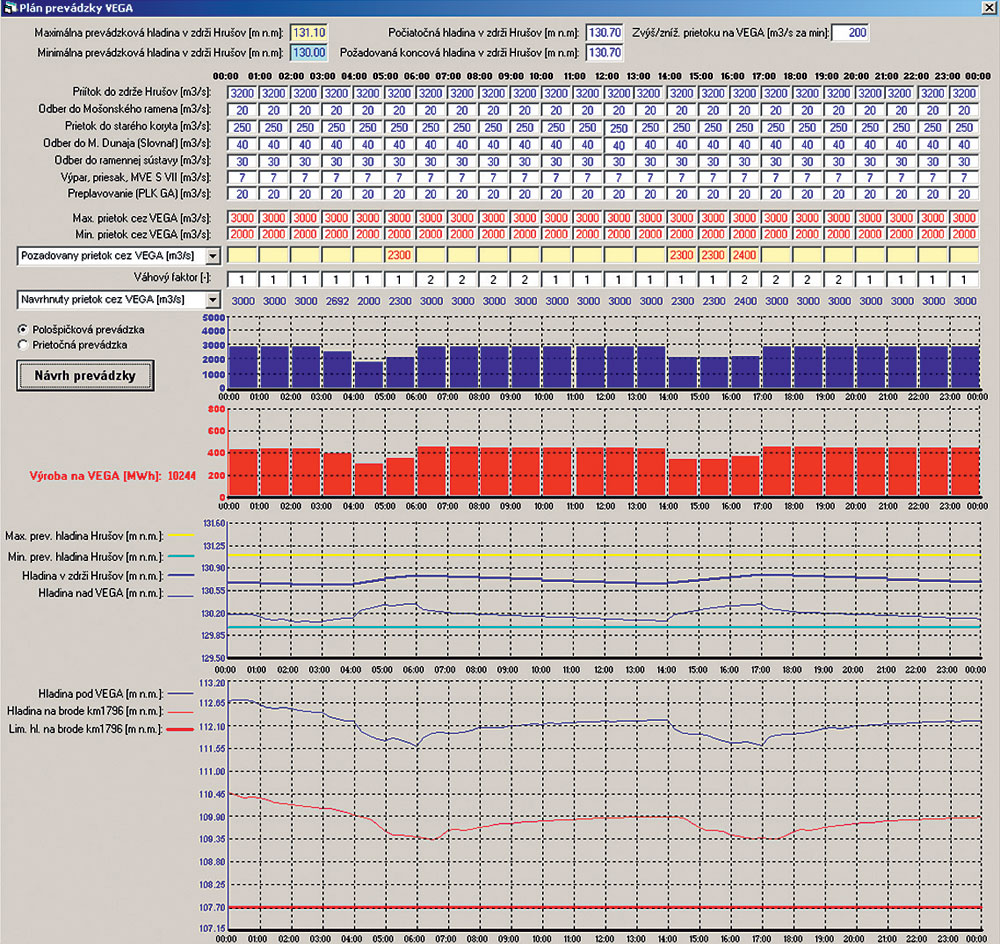Click the lowest blue flow bar at 04:00
Screen dimensions: 1000x944
pos(369,373)
